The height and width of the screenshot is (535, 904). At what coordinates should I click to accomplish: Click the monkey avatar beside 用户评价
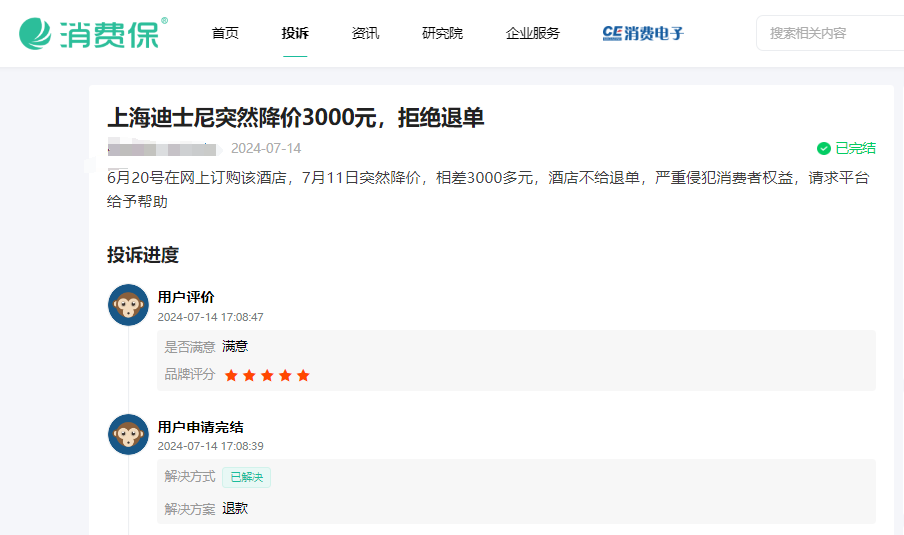pos(128,305)
